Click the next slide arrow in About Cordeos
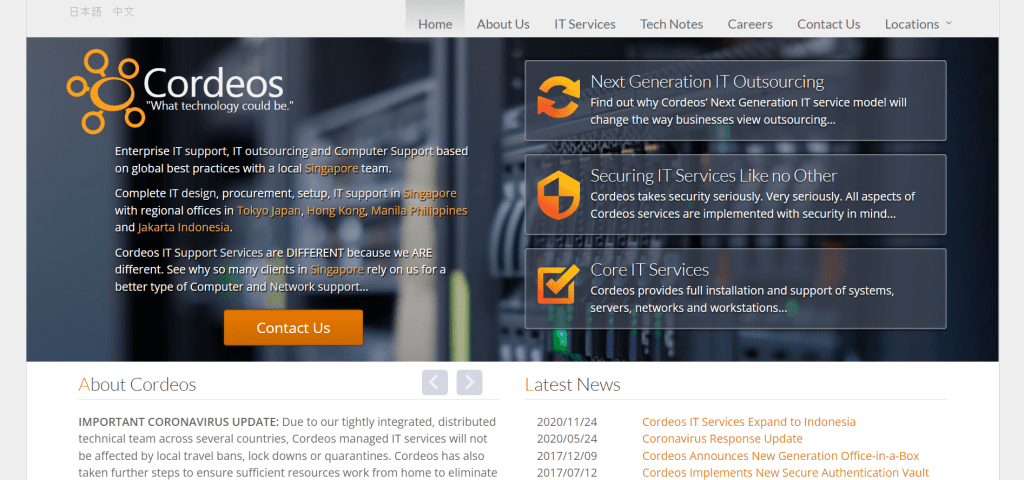 (470, 383)
